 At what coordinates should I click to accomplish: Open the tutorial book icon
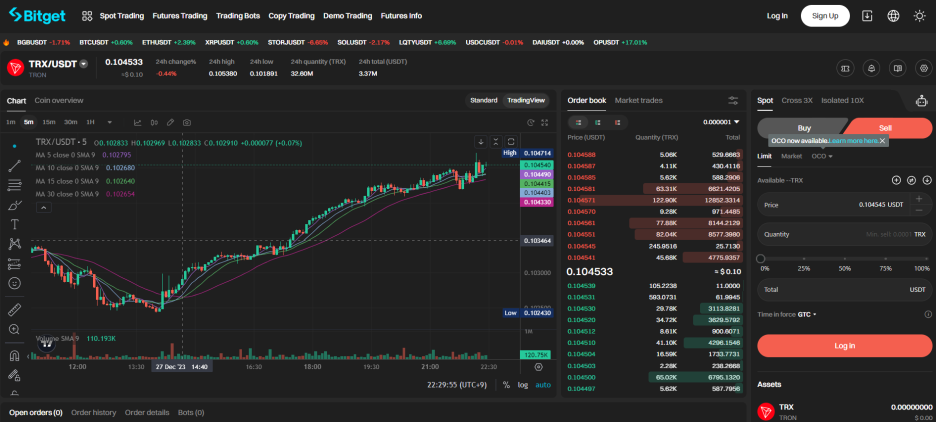point(897,68)
